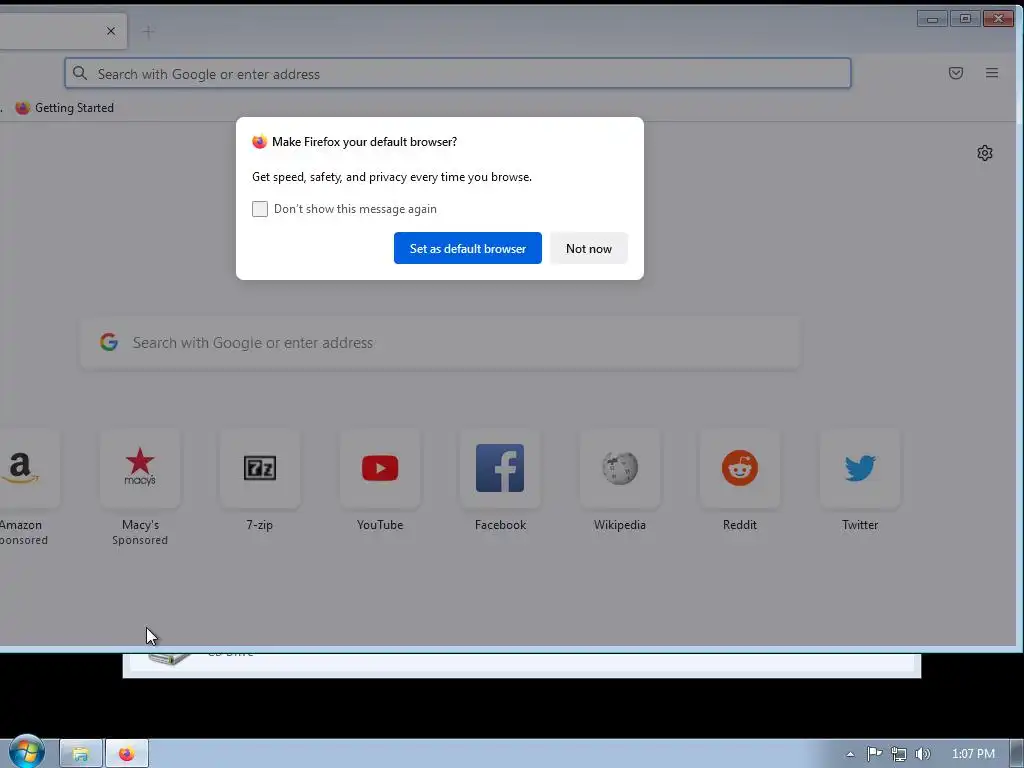Focus the center Google search box
1024x768 pixels.
[x=440, y=343]
